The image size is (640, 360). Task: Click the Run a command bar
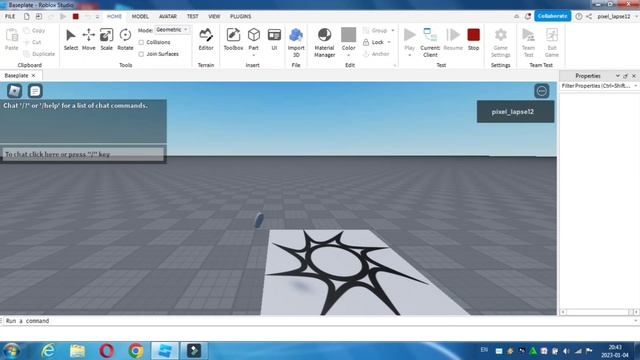pyautogui.click(x=318, y=321)
